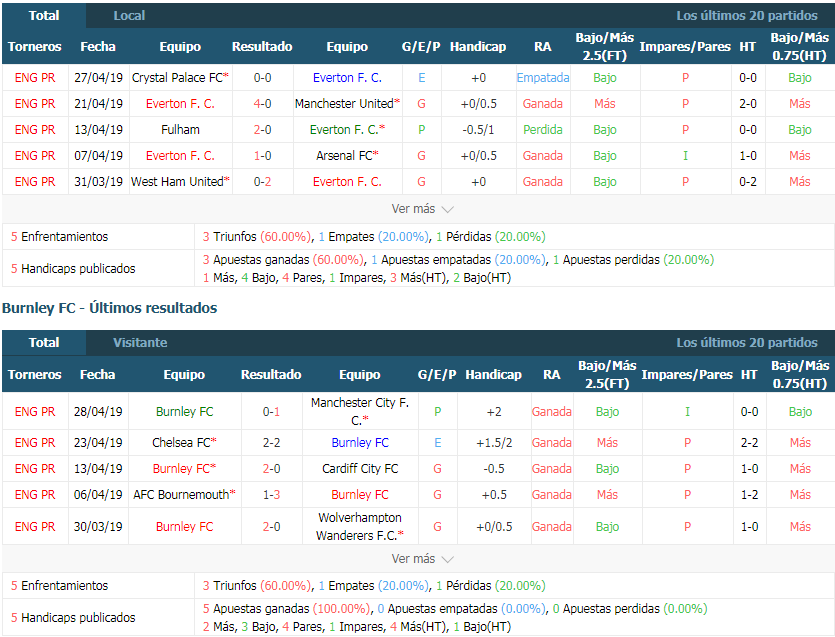
Task: Click the 0-1 result against Manchester City
Action: tap(272, 412)
